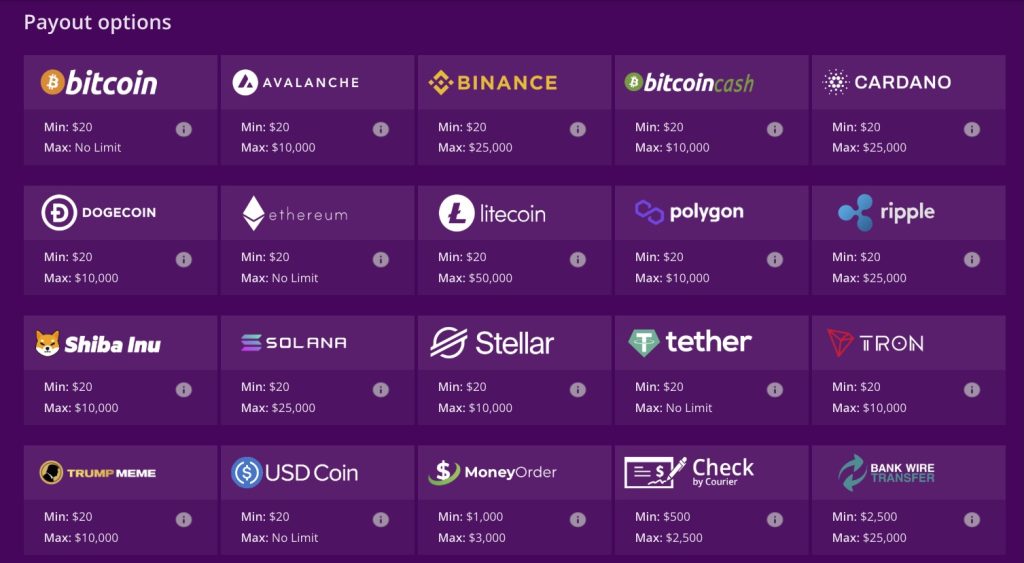
Task: Open info for Bank Wire Transfer
Action: click(972, 519)
